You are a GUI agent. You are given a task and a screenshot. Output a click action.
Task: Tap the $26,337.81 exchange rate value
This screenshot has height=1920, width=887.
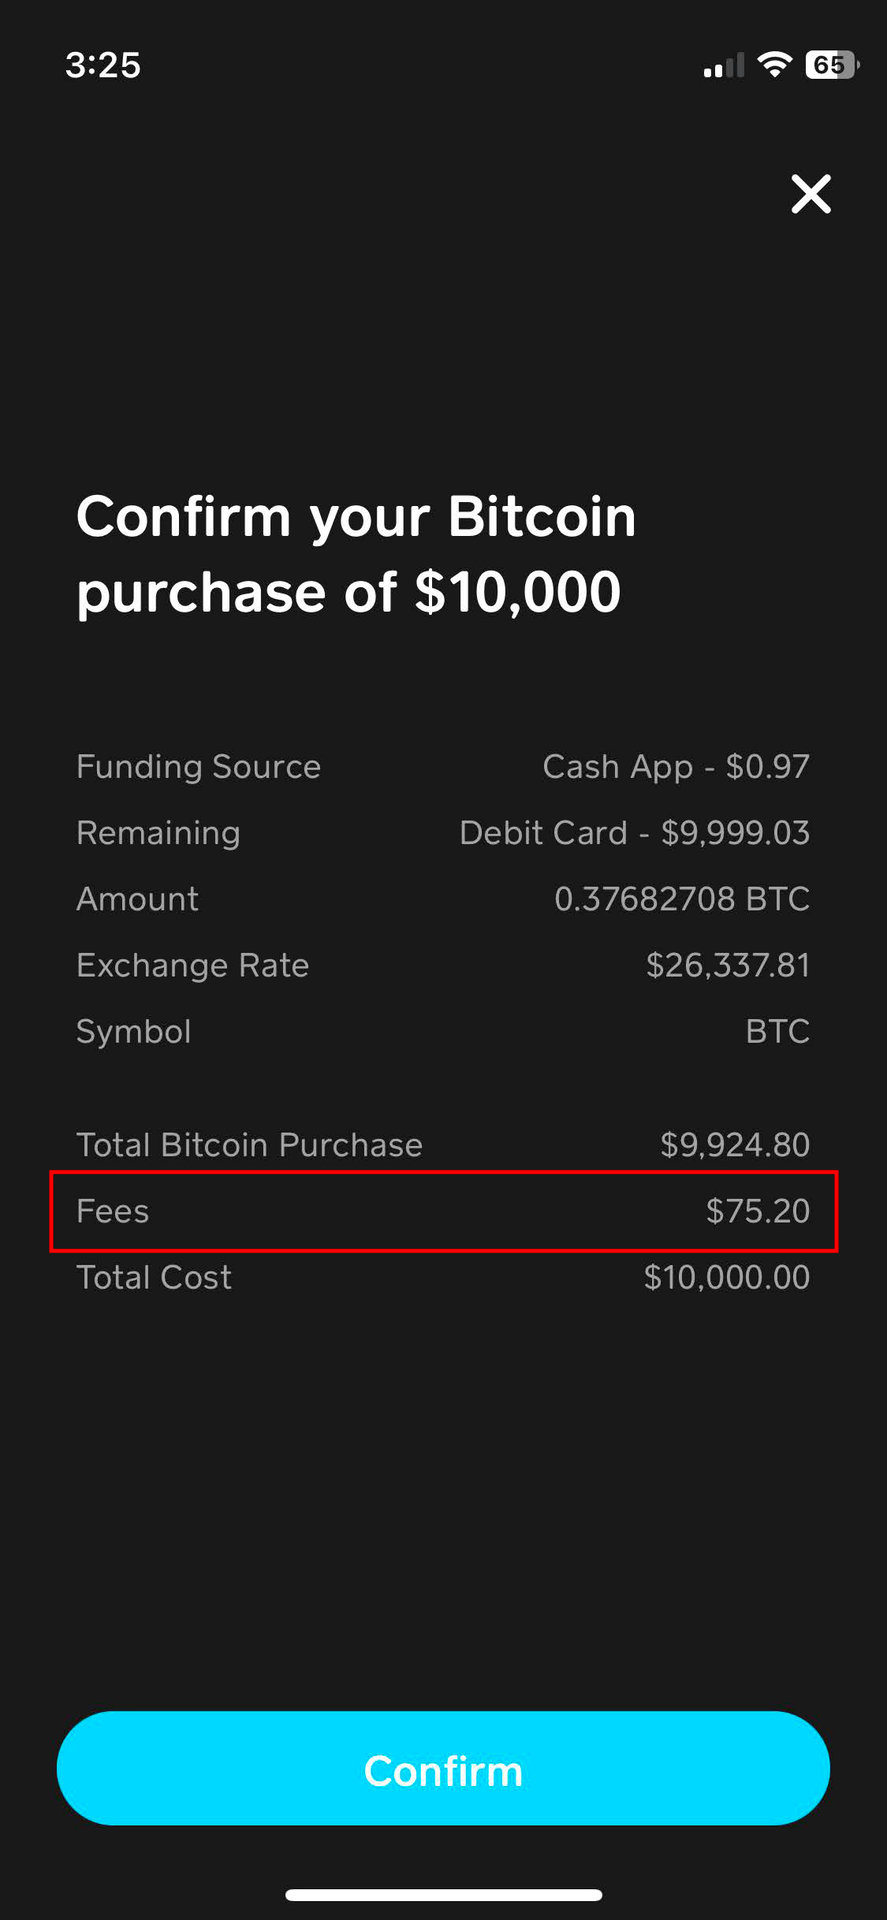pos(727,966)
